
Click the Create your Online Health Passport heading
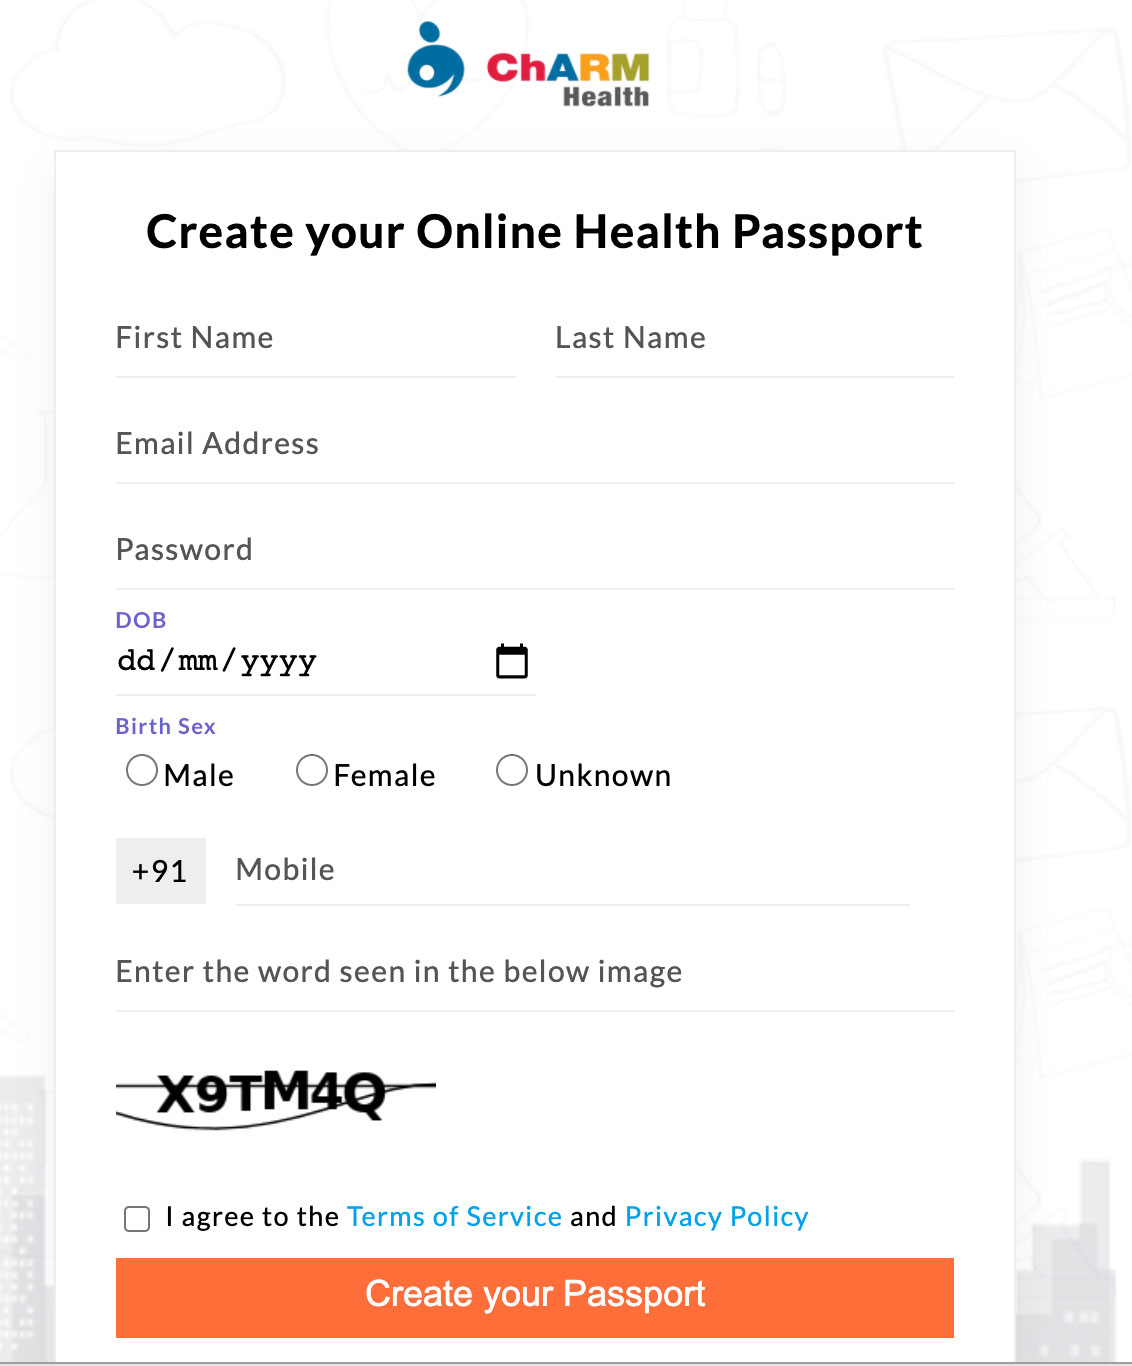(535, 231)
